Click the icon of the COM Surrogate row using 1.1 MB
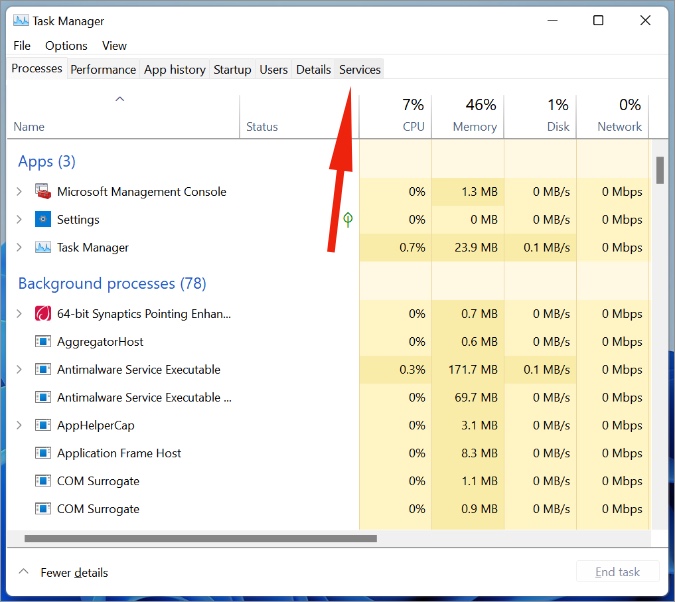Viewport: 675px width, 602px height. click(x=43, y=481)
